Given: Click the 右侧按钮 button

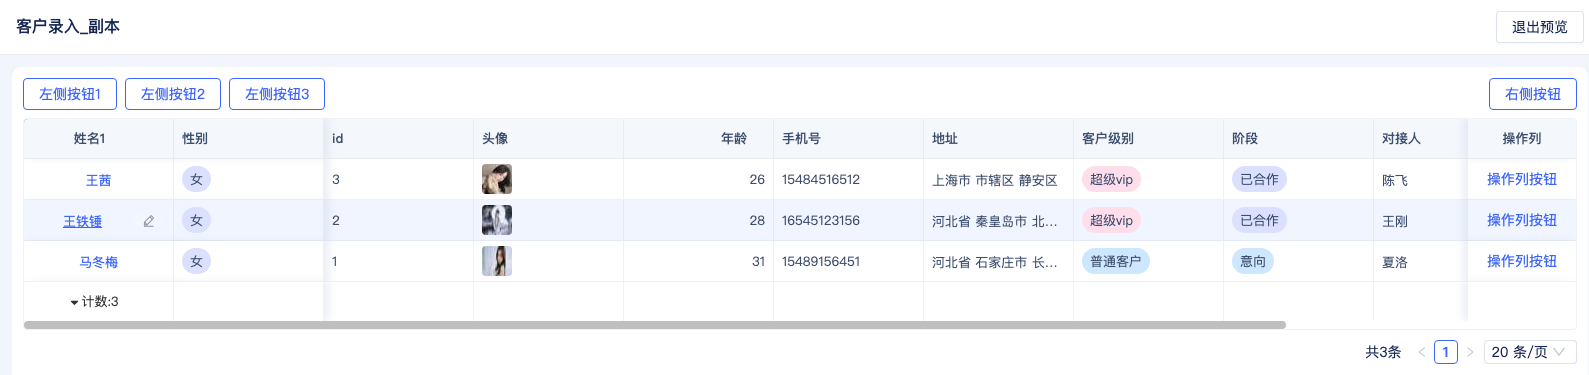Looking at the screenshot, I should (x=1533, y=94).
